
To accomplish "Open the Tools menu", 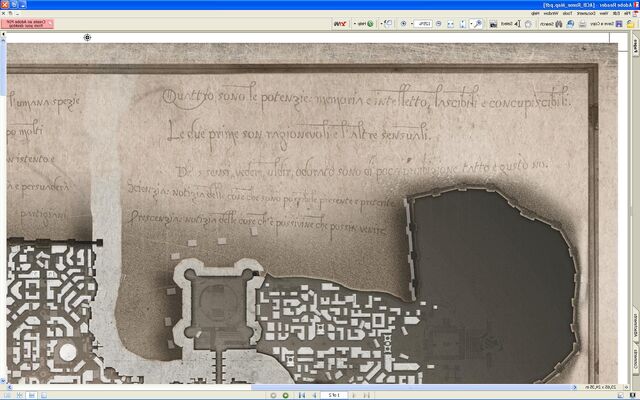I will coord(567,13).
